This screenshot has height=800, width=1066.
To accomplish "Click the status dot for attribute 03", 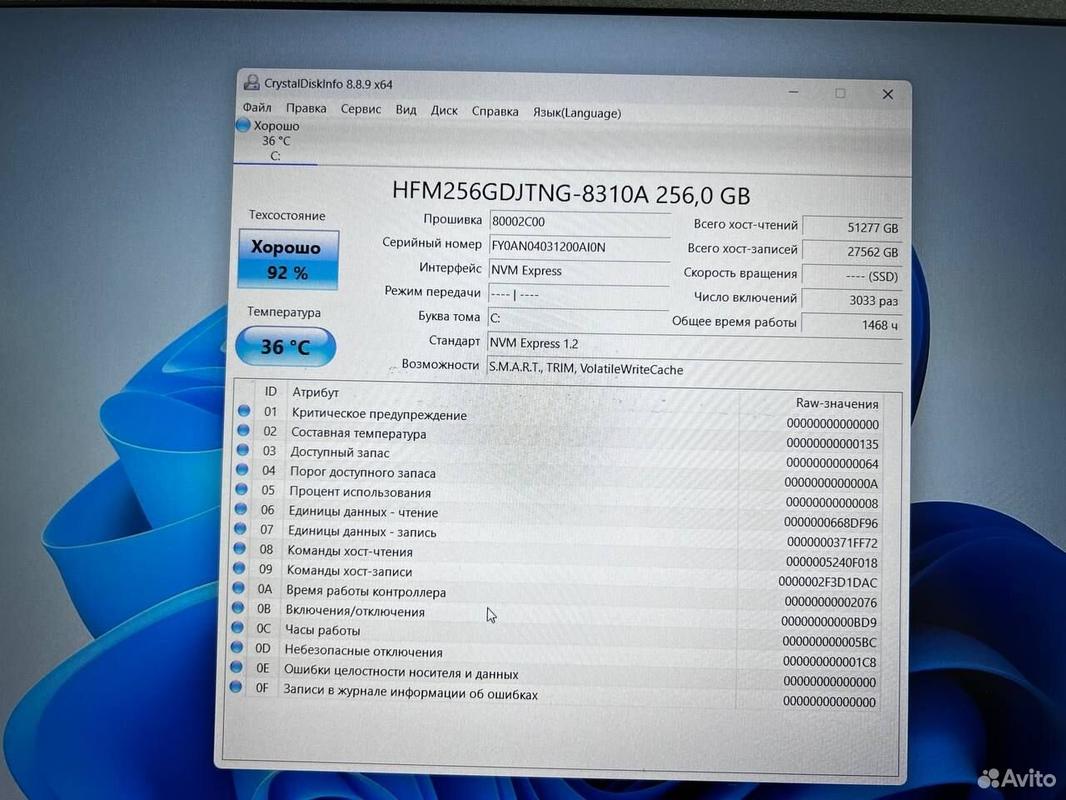I will 243,450.
